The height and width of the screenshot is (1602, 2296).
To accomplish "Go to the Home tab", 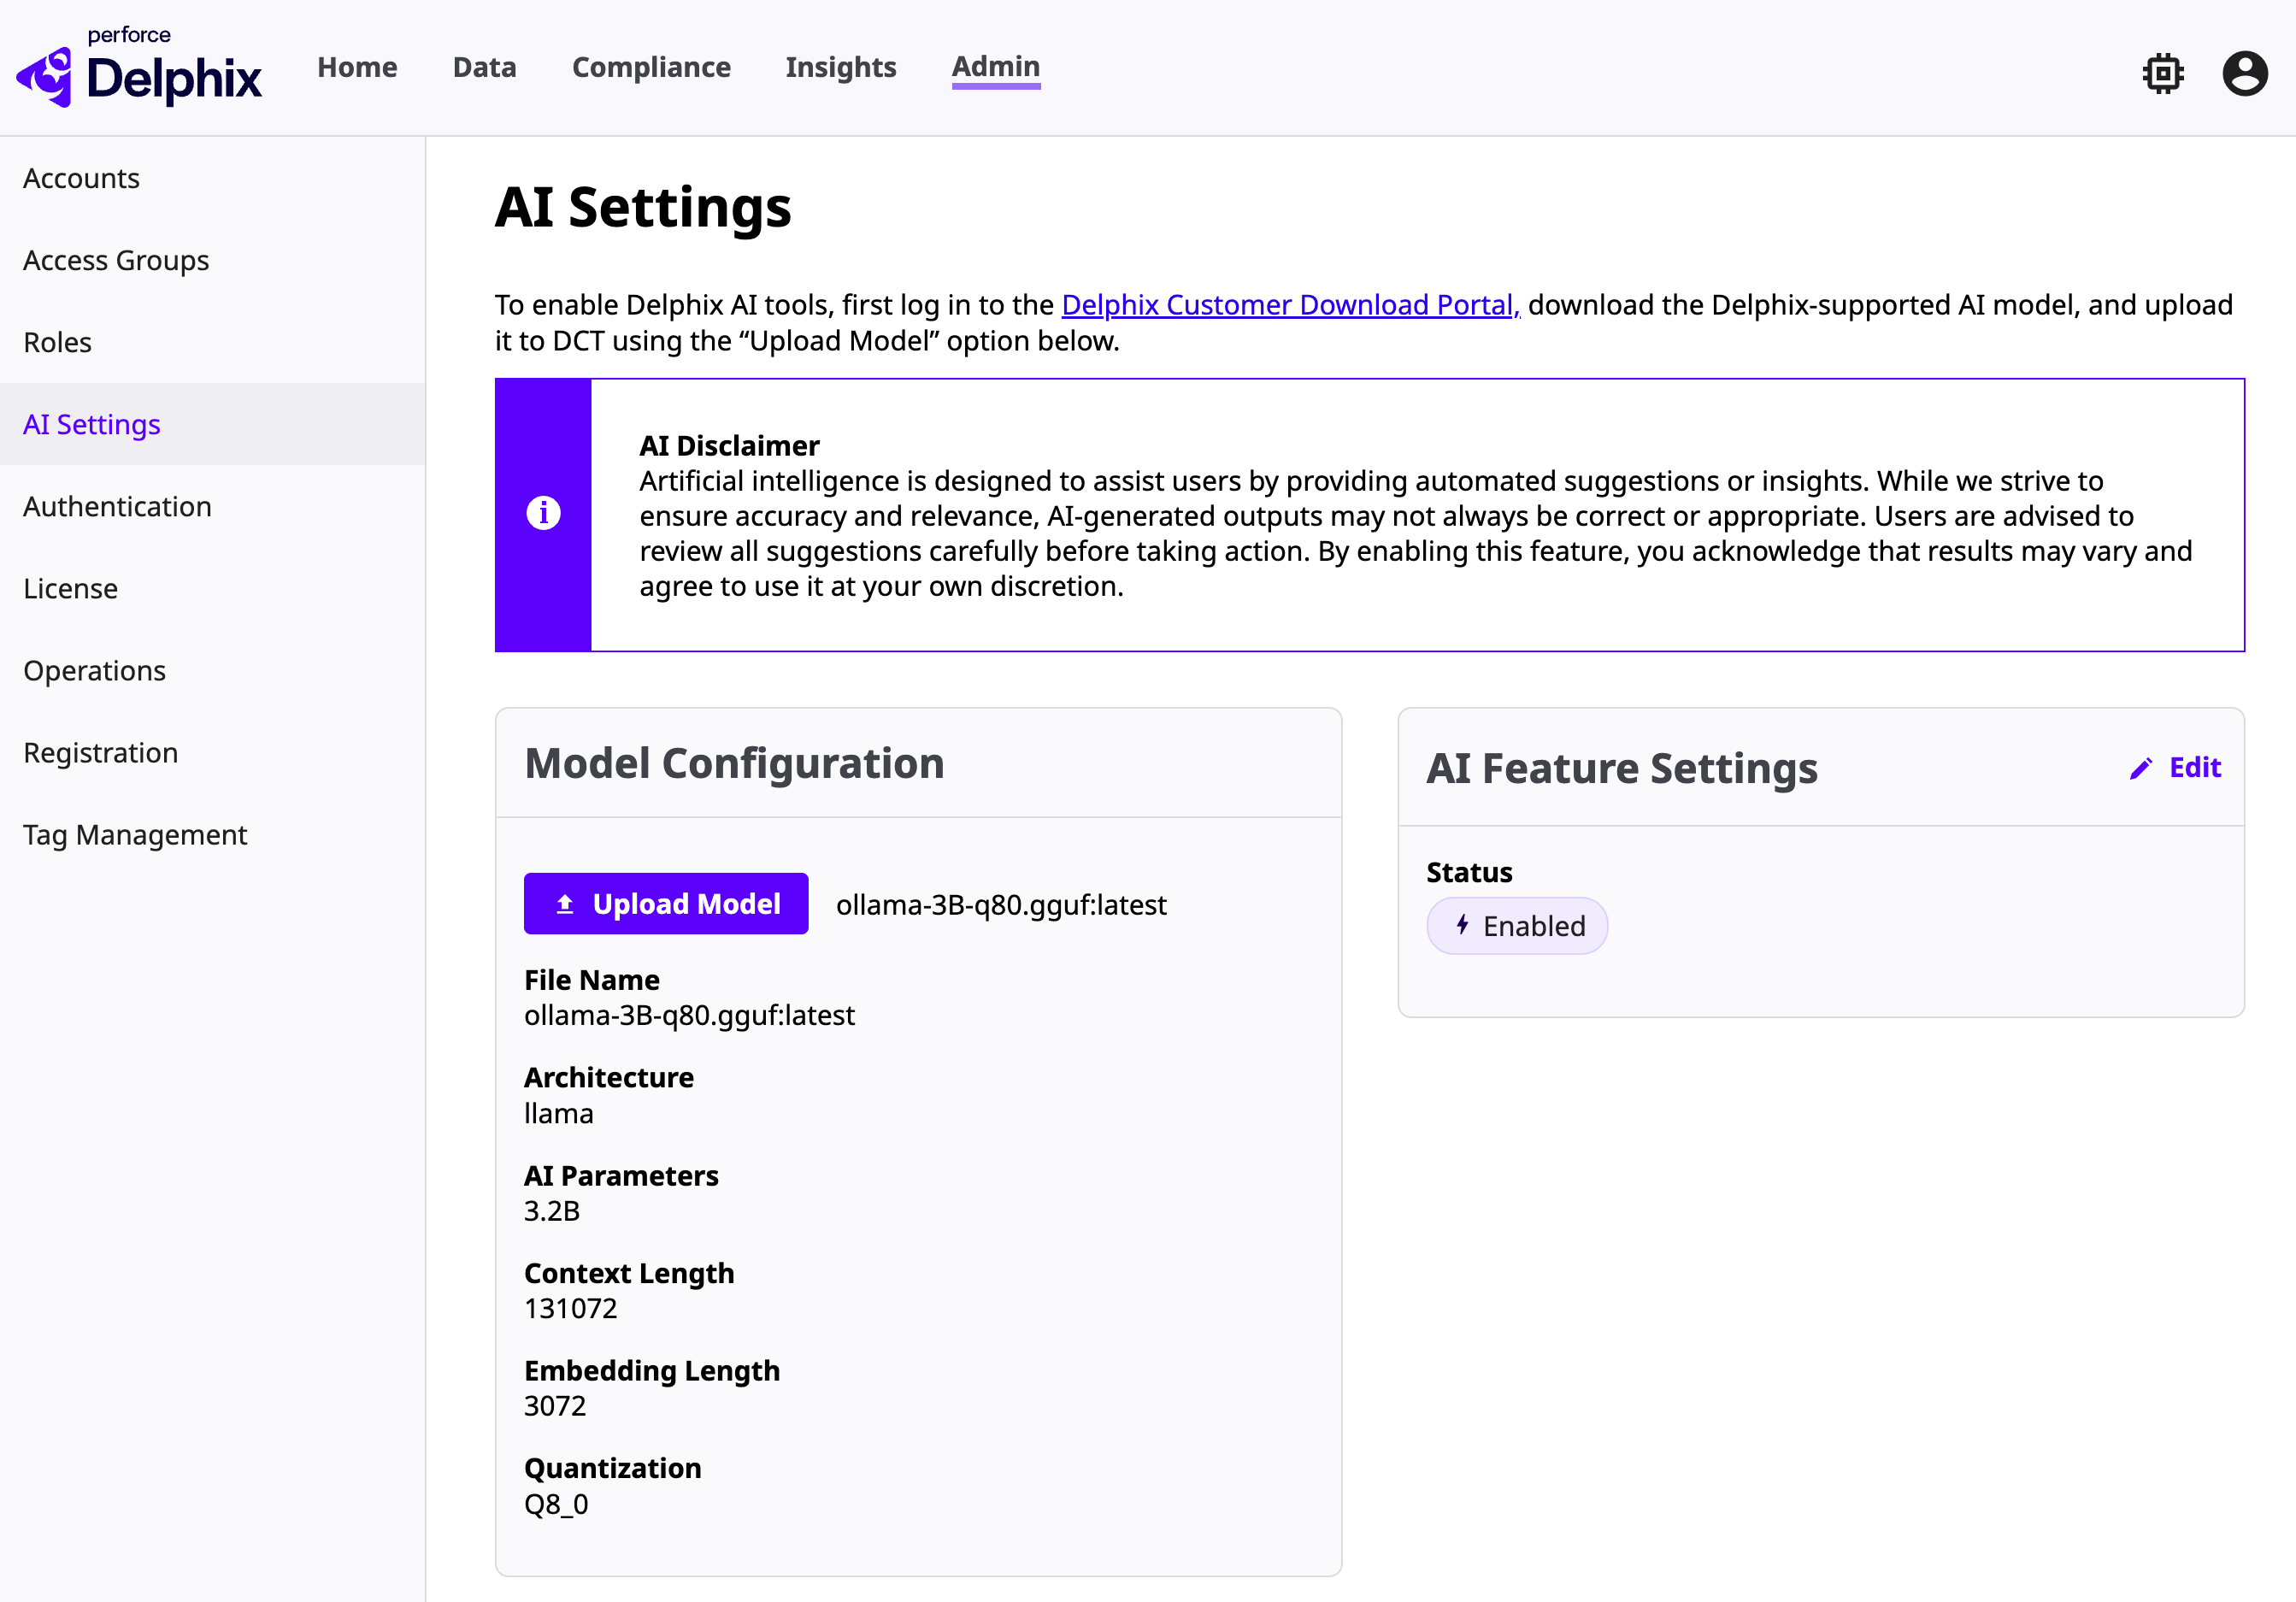I will click(357, 67).
